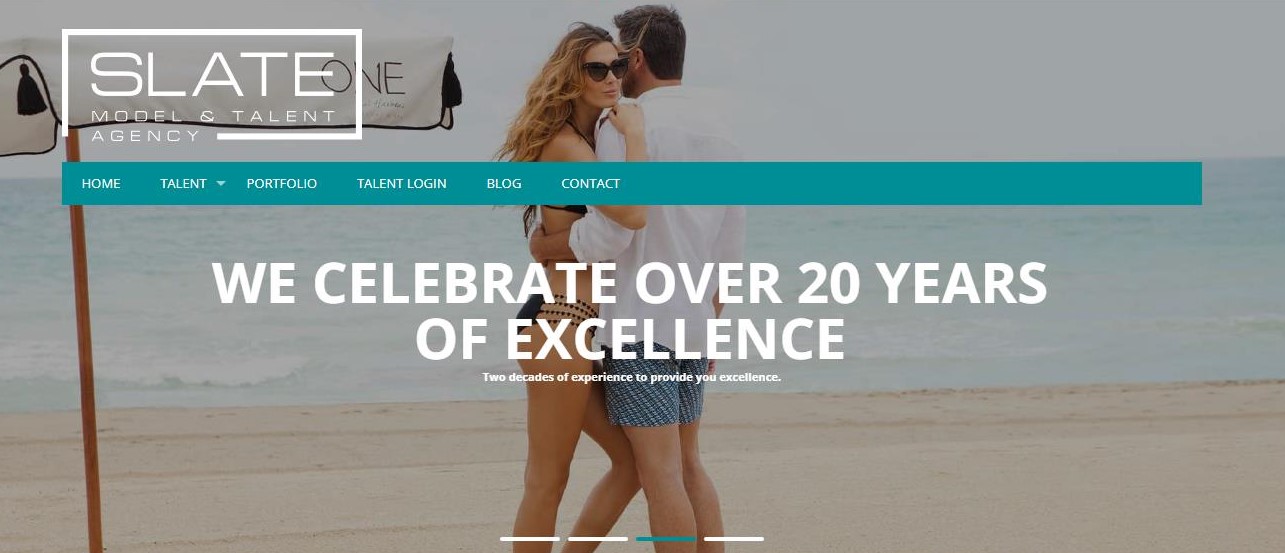Switch to the second carousel slide indicator
1285x553 pixels.
point(598,539)
